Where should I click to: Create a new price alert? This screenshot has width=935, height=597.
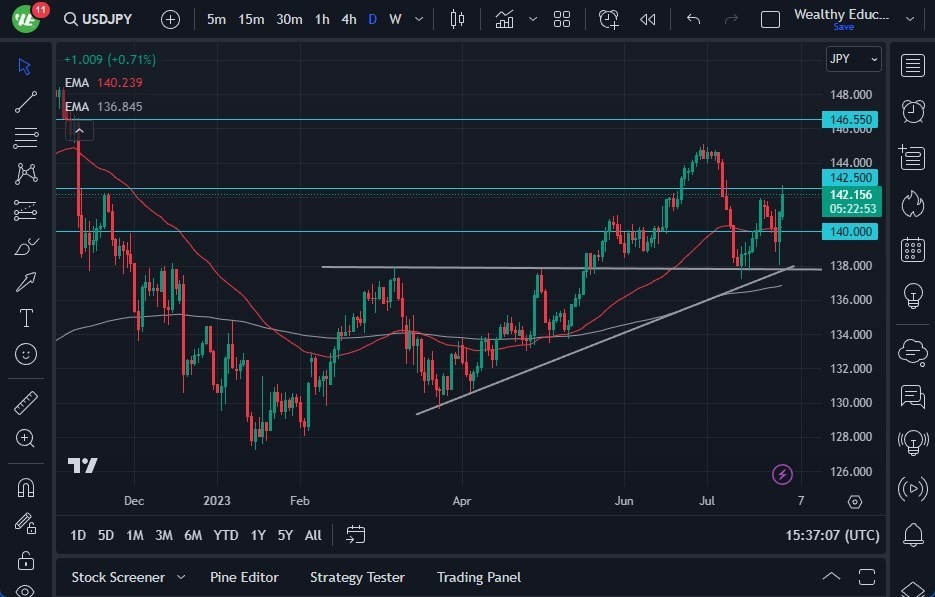click(609, 18)
